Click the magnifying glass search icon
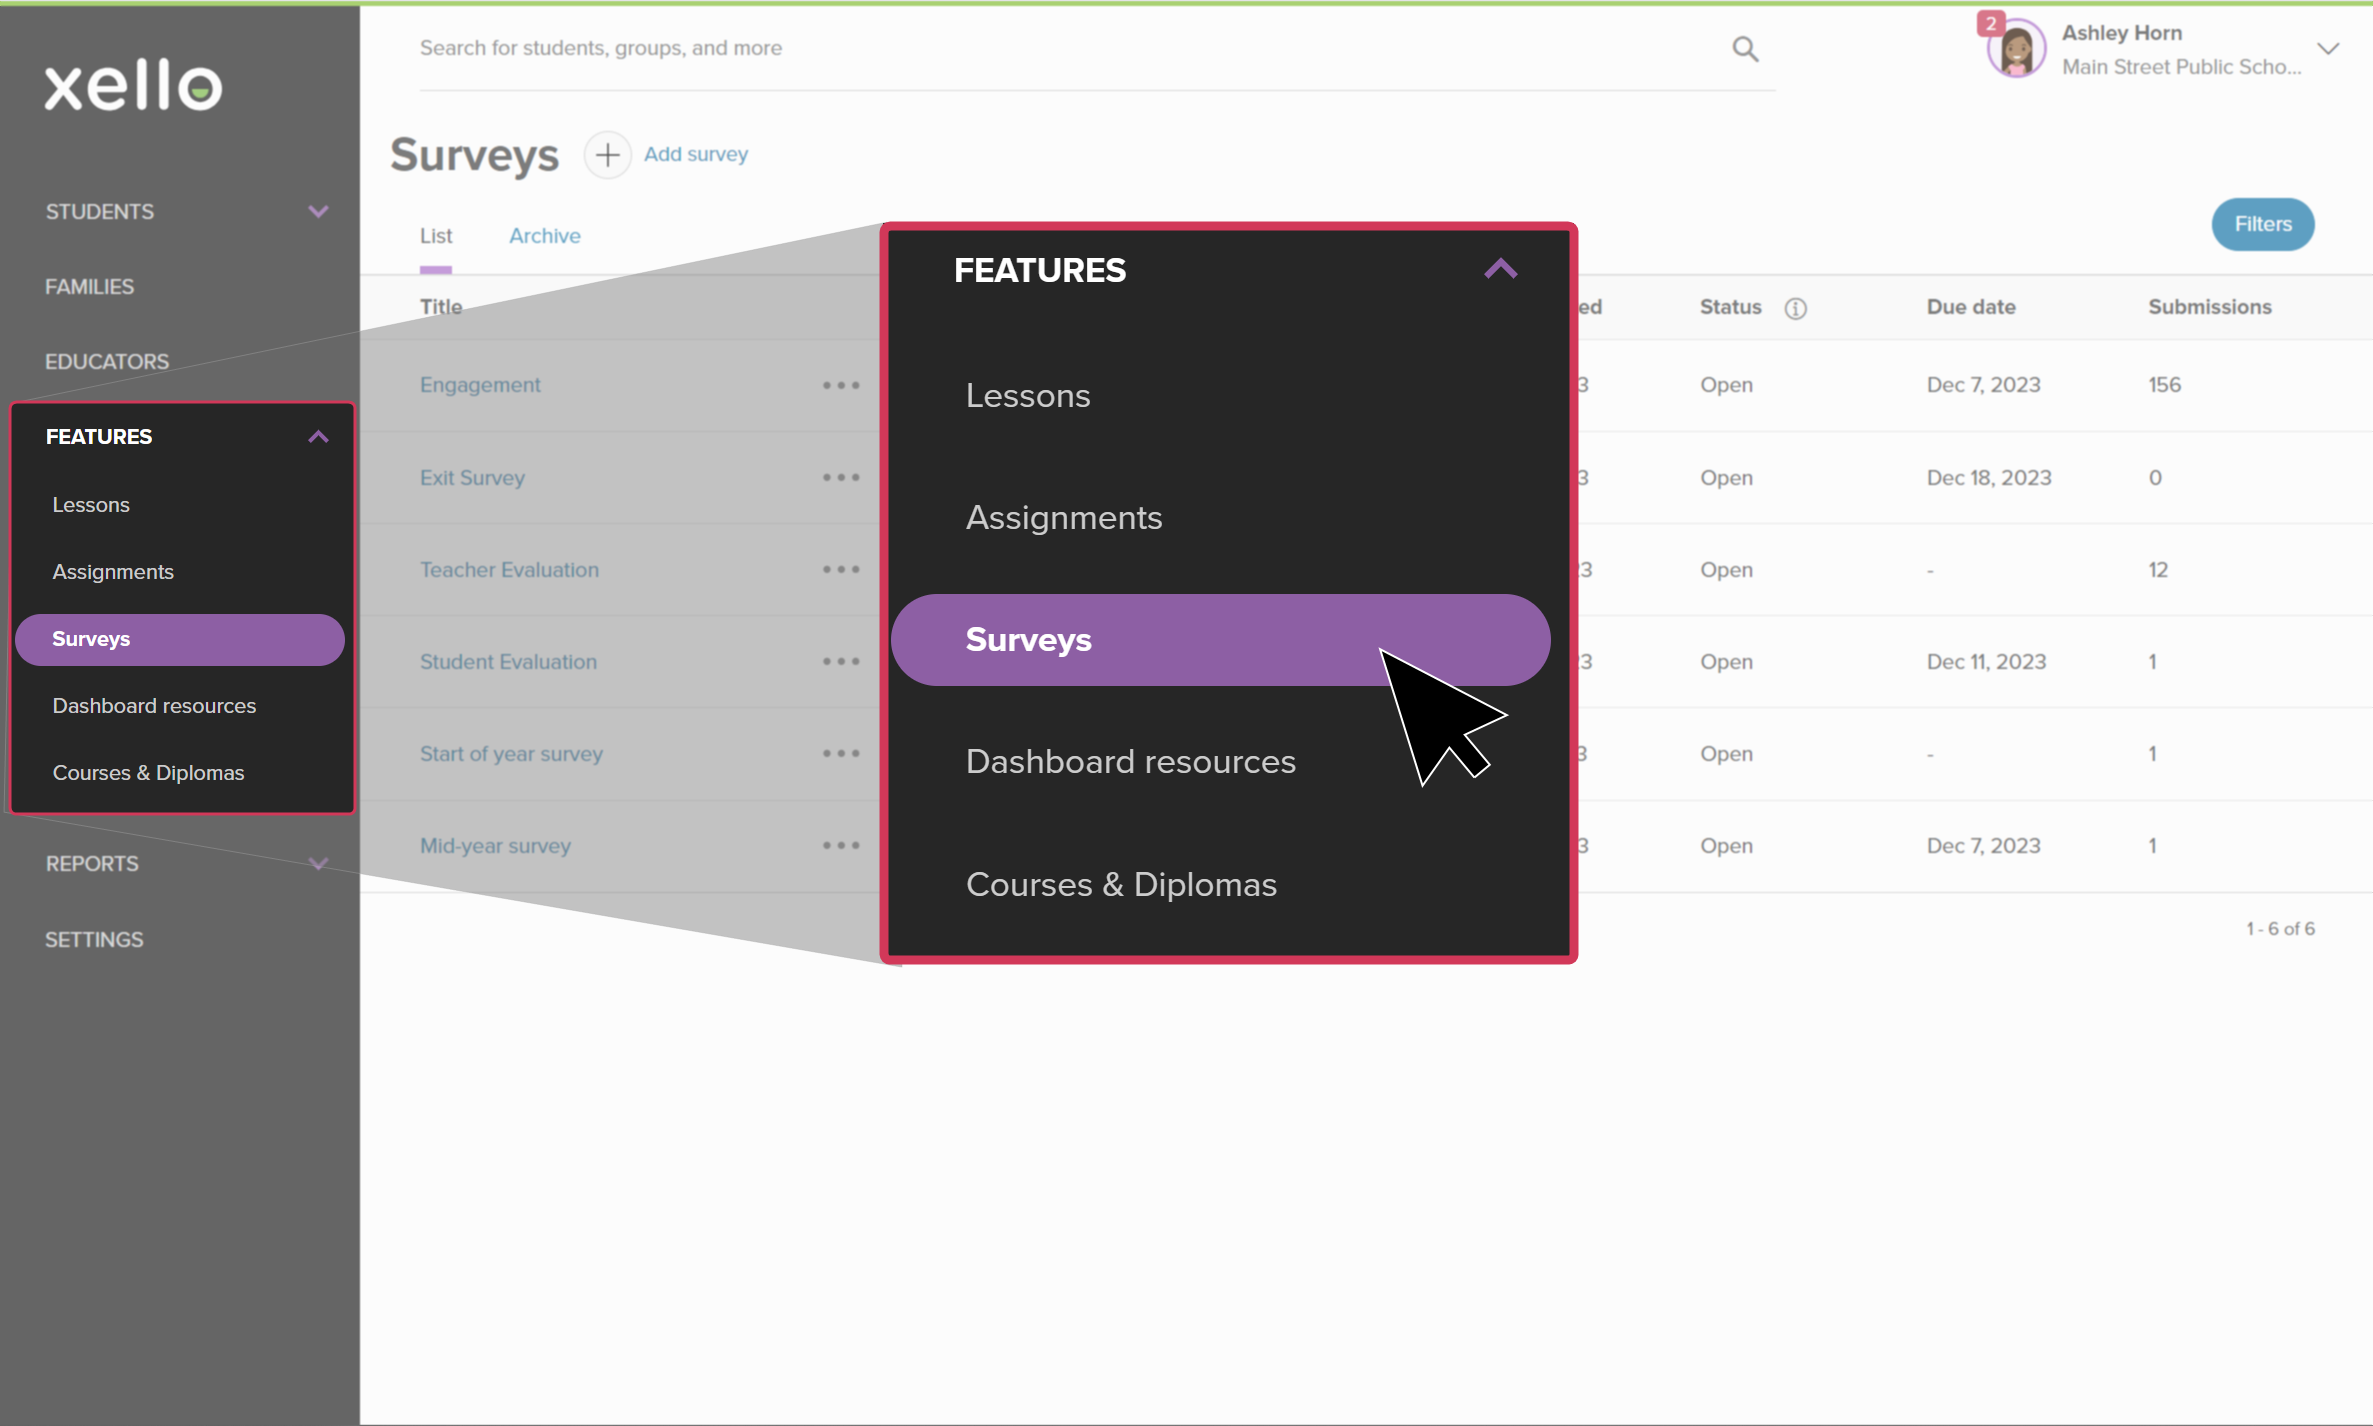 click(x=1745, y=49)
